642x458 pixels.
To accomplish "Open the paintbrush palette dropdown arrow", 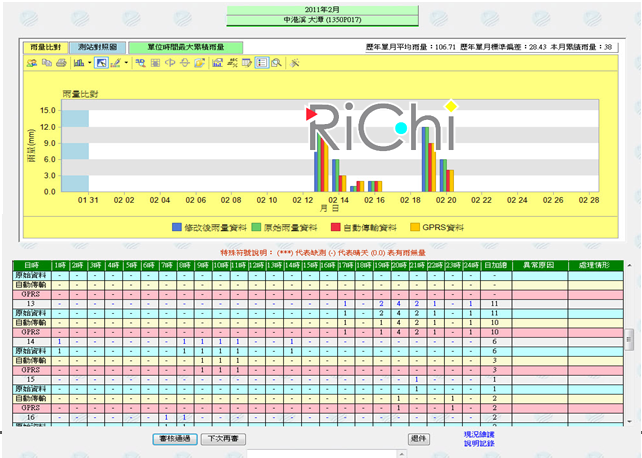I will 126,63.
